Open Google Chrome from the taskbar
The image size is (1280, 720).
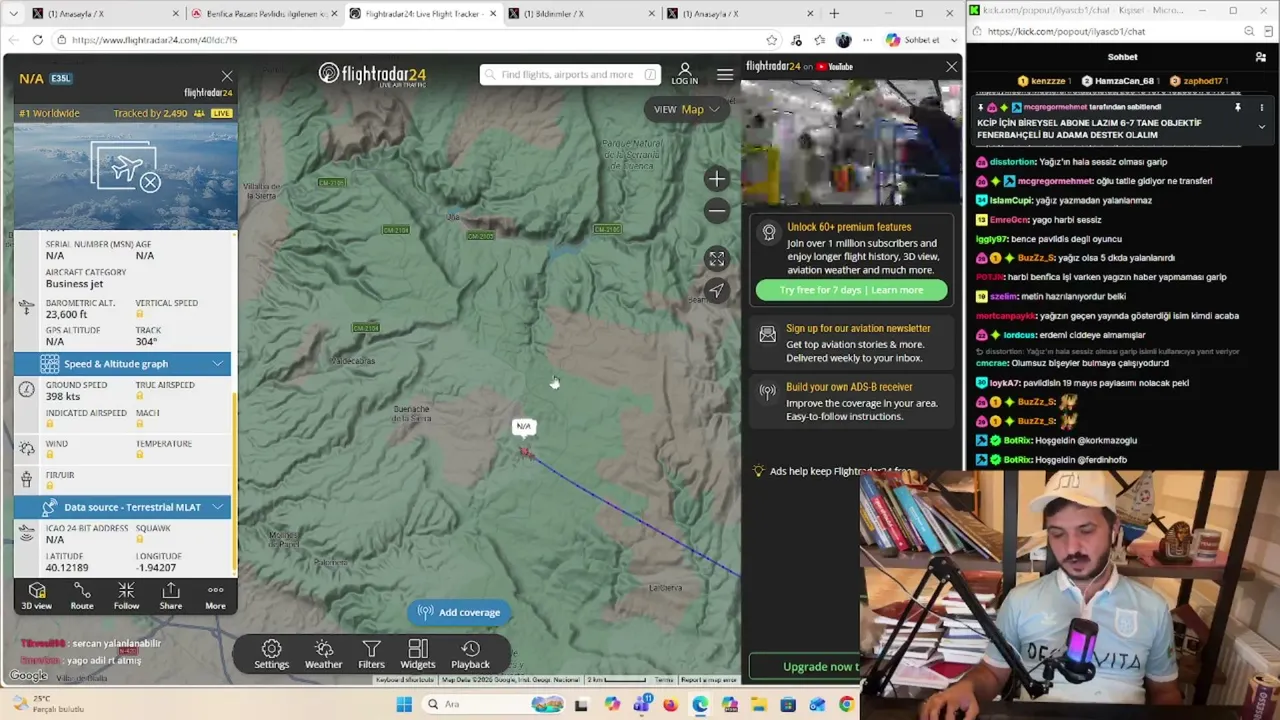847,705
